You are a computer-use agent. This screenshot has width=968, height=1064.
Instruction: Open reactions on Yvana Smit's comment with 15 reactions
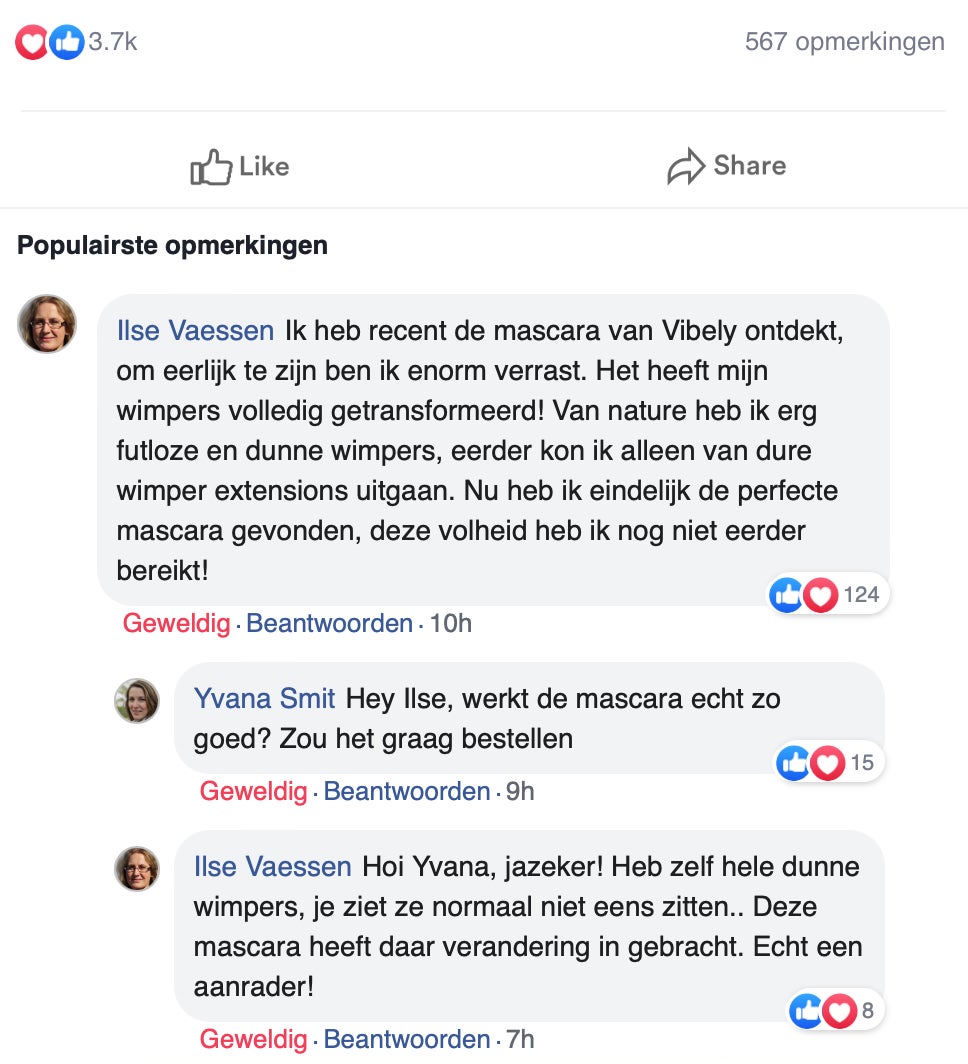tap(830, 763)
